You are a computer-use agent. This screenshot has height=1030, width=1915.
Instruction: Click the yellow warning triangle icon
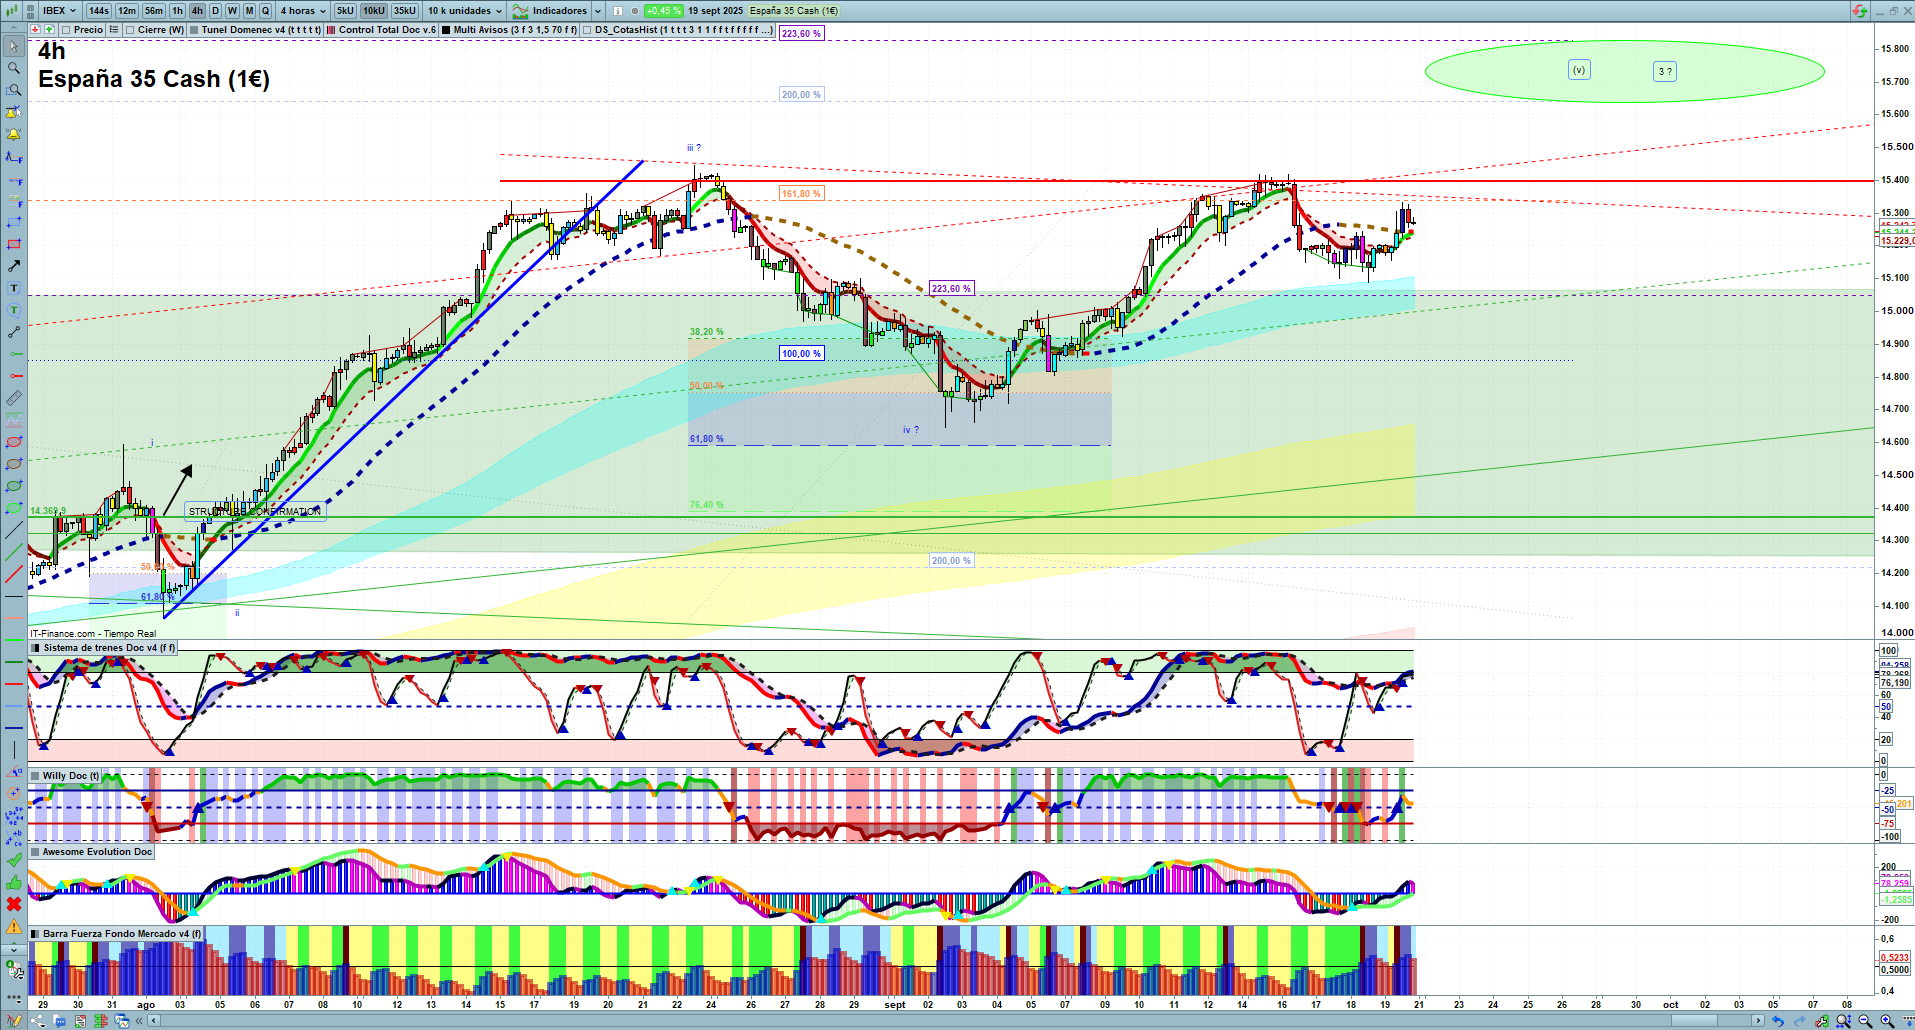click(x=14, y=926)
